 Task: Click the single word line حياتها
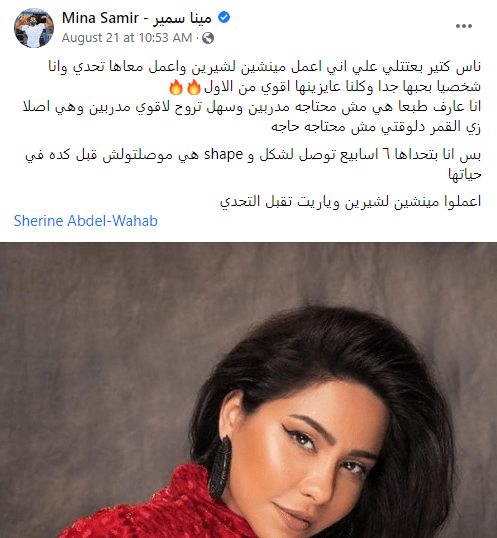(x=465, y=174)
